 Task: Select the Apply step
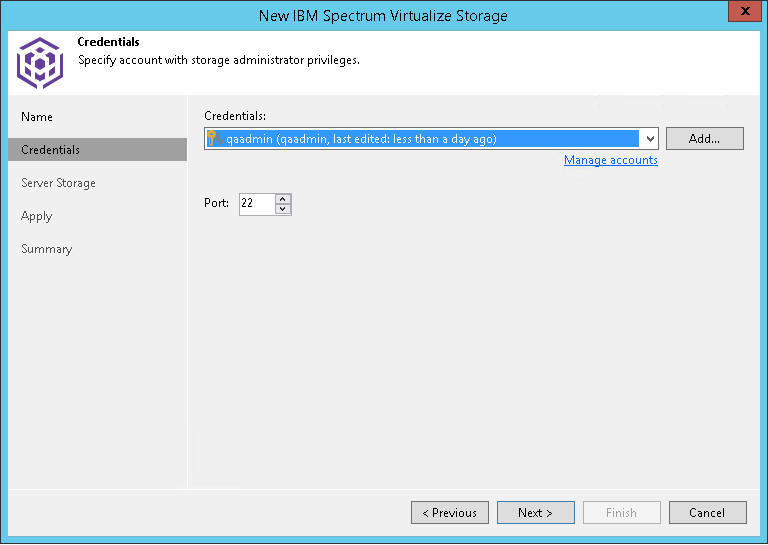37,216
